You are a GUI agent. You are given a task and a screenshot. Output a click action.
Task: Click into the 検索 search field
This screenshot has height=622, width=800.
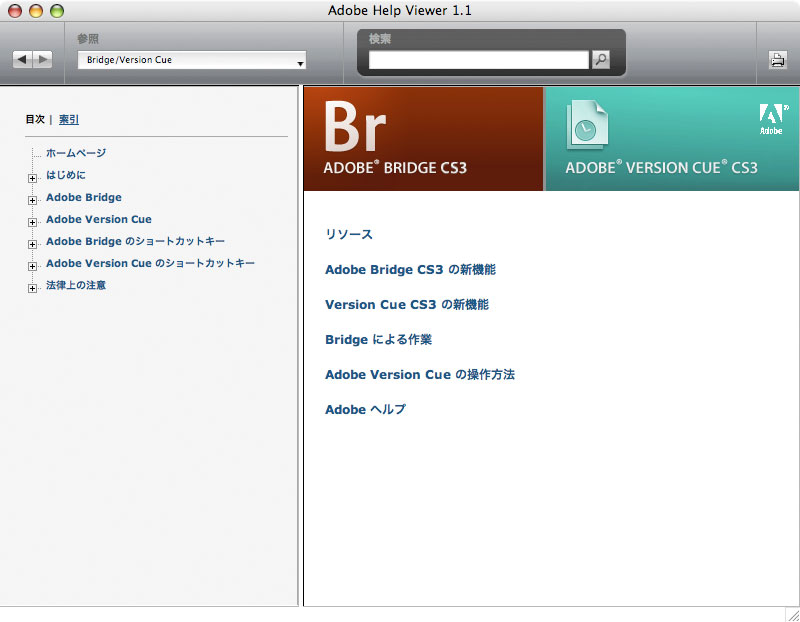(479, 60)
